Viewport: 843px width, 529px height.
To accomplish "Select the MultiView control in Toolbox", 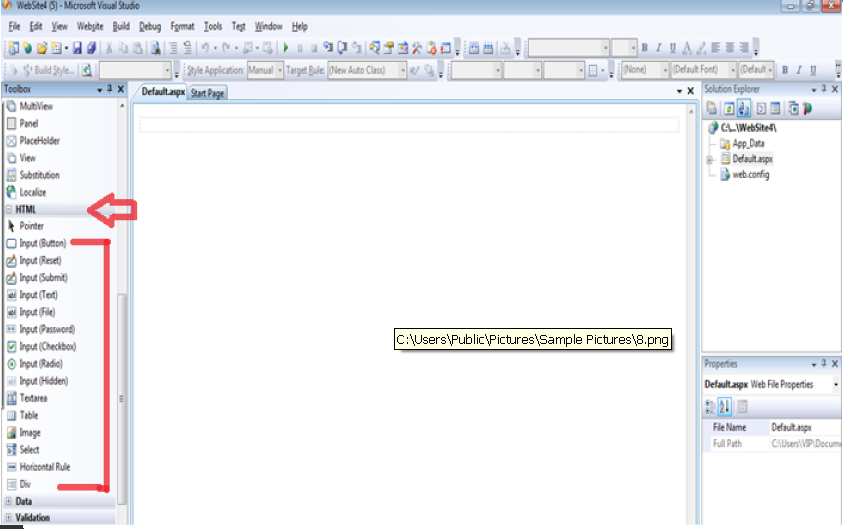I will click(x=30, y=106).
